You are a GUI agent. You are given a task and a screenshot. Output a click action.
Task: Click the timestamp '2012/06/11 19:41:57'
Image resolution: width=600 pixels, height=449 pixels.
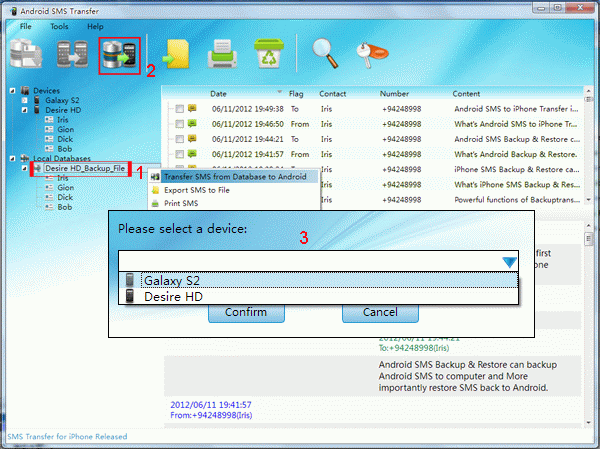(x=211, y=405)
